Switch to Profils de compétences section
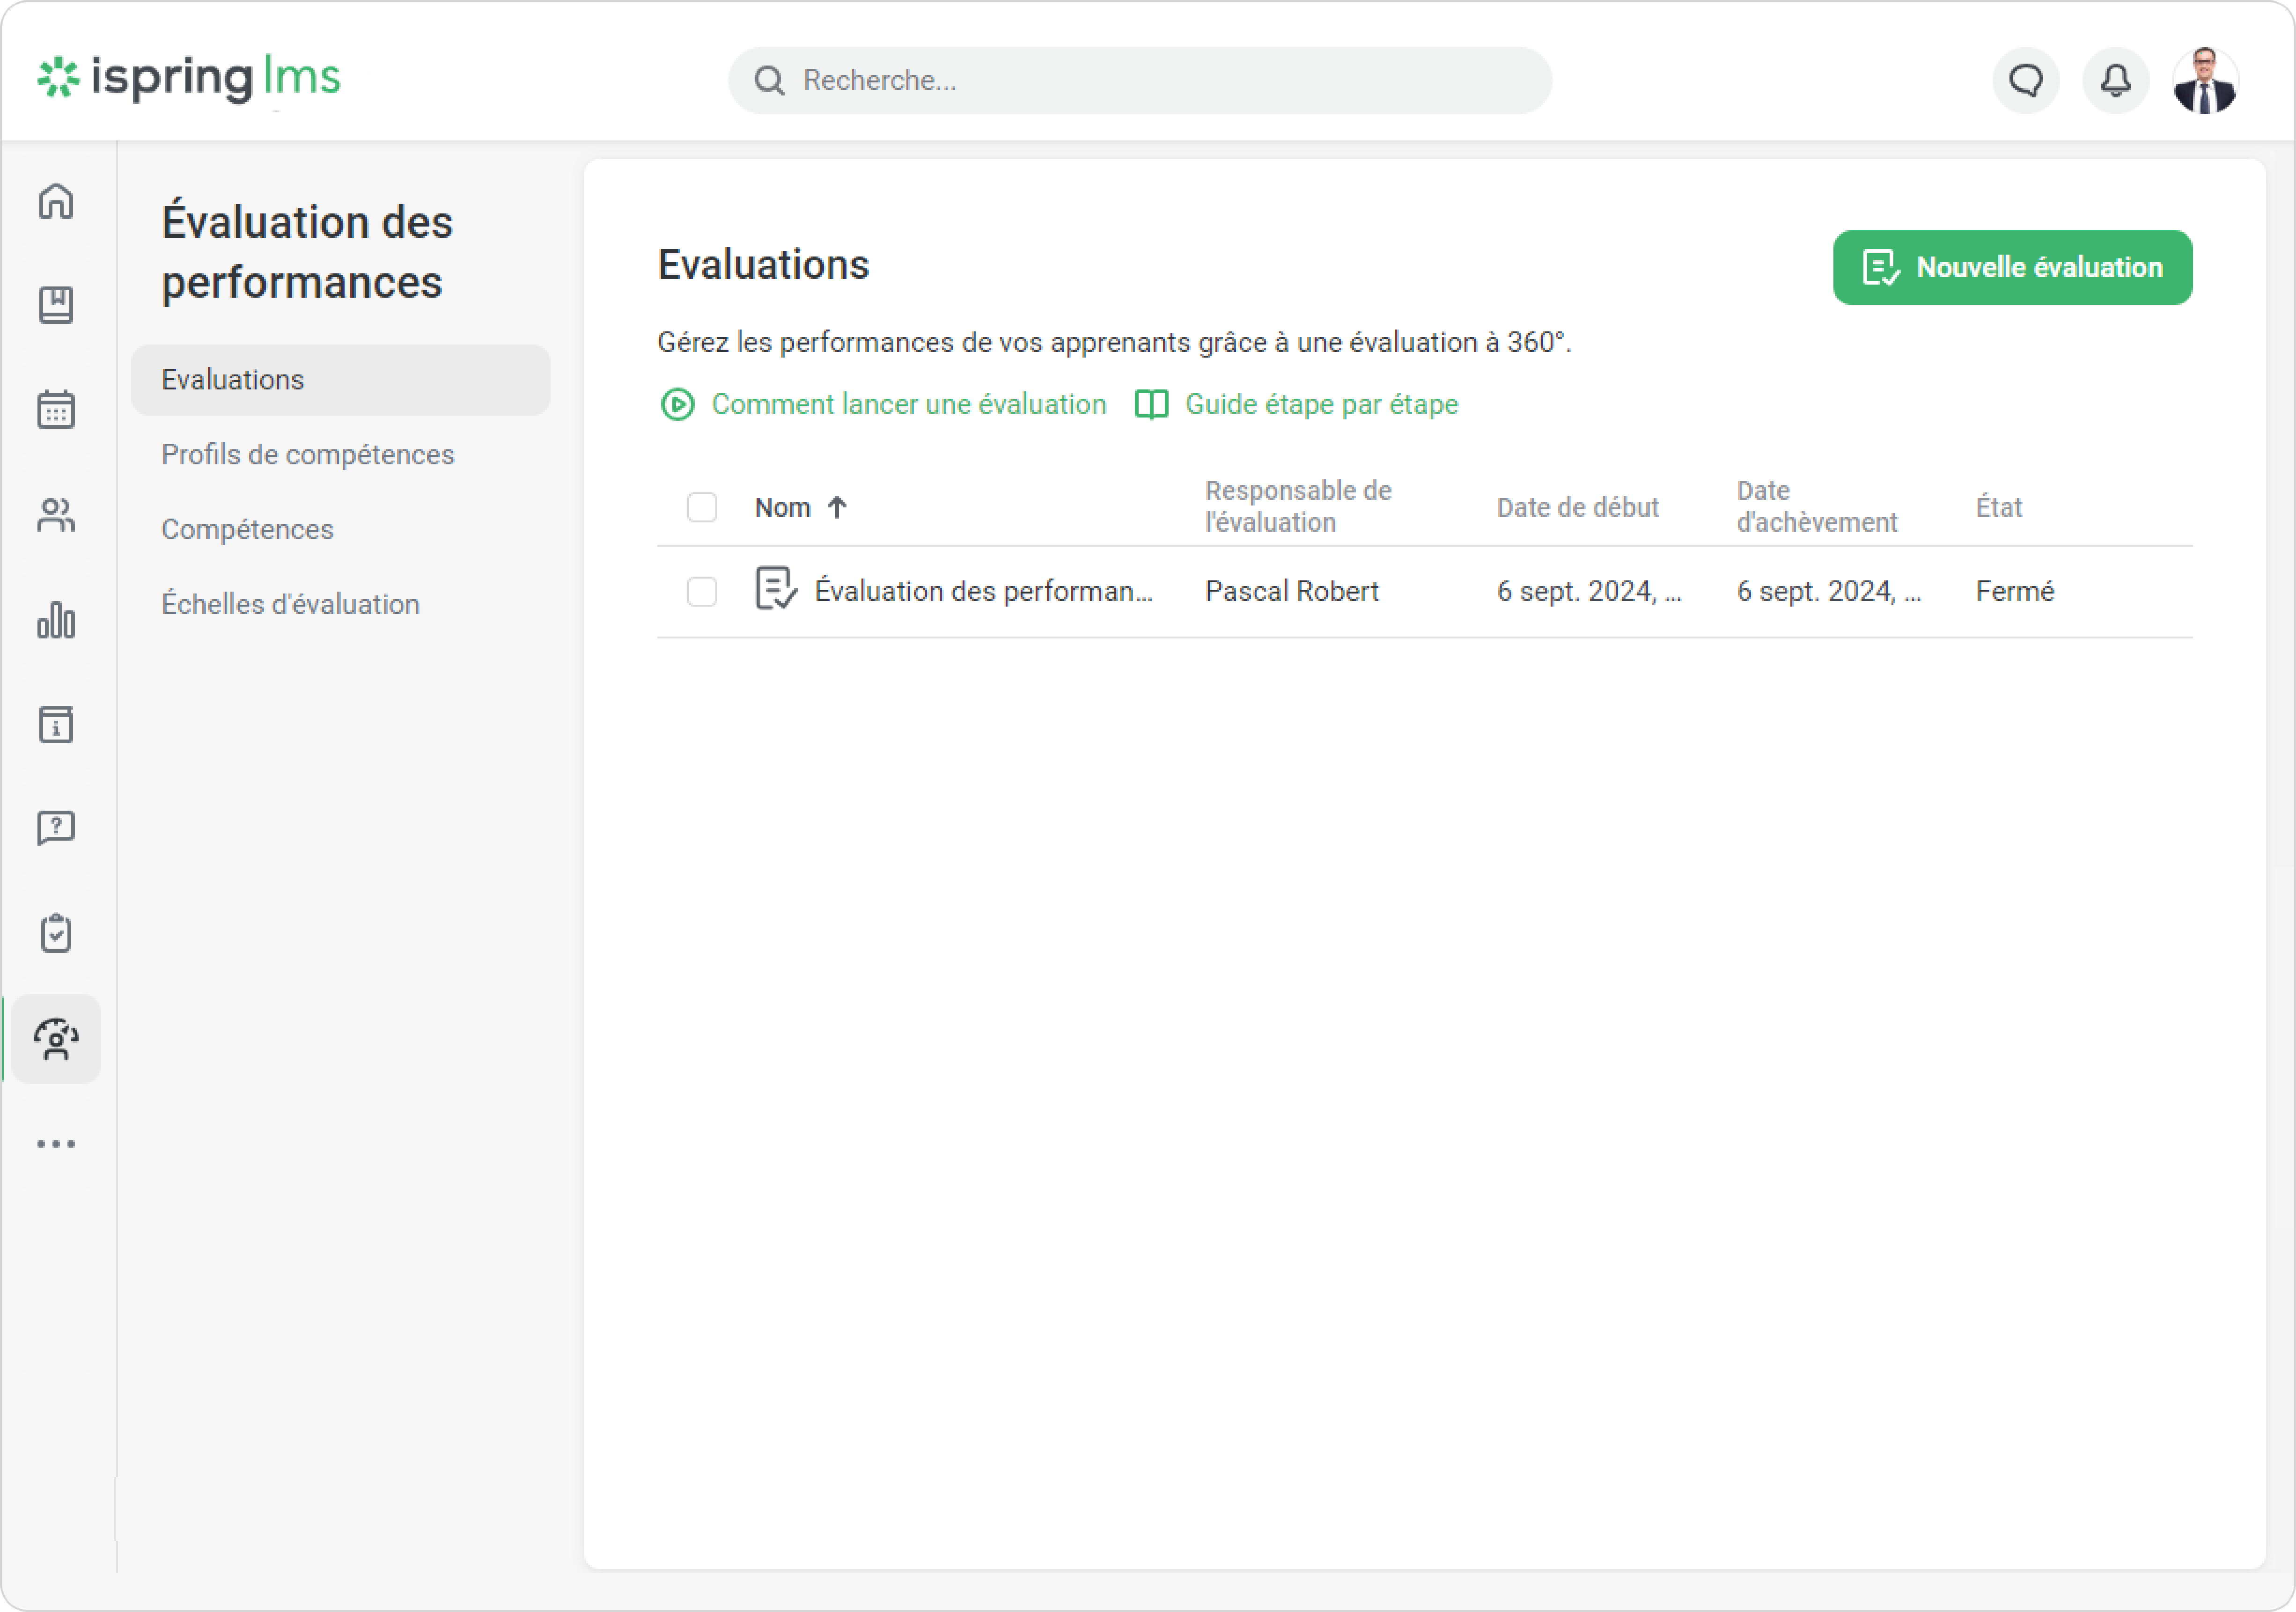The height and width of the screenshot is (1612, 2296). coord(308,455)
